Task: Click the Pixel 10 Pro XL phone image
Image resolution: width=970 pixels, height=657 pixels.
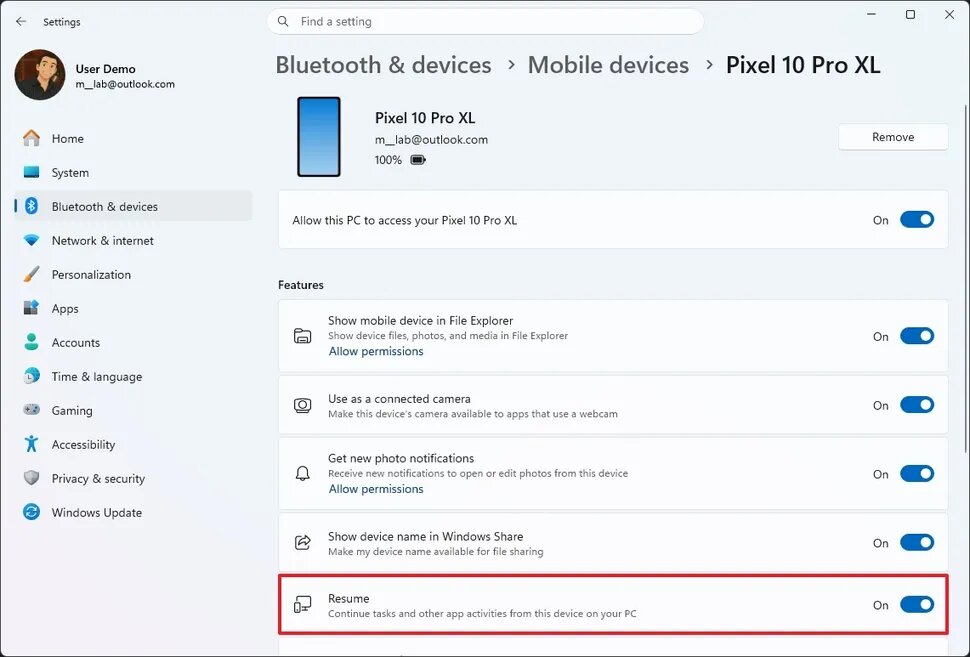Action: tap(319, 137)
